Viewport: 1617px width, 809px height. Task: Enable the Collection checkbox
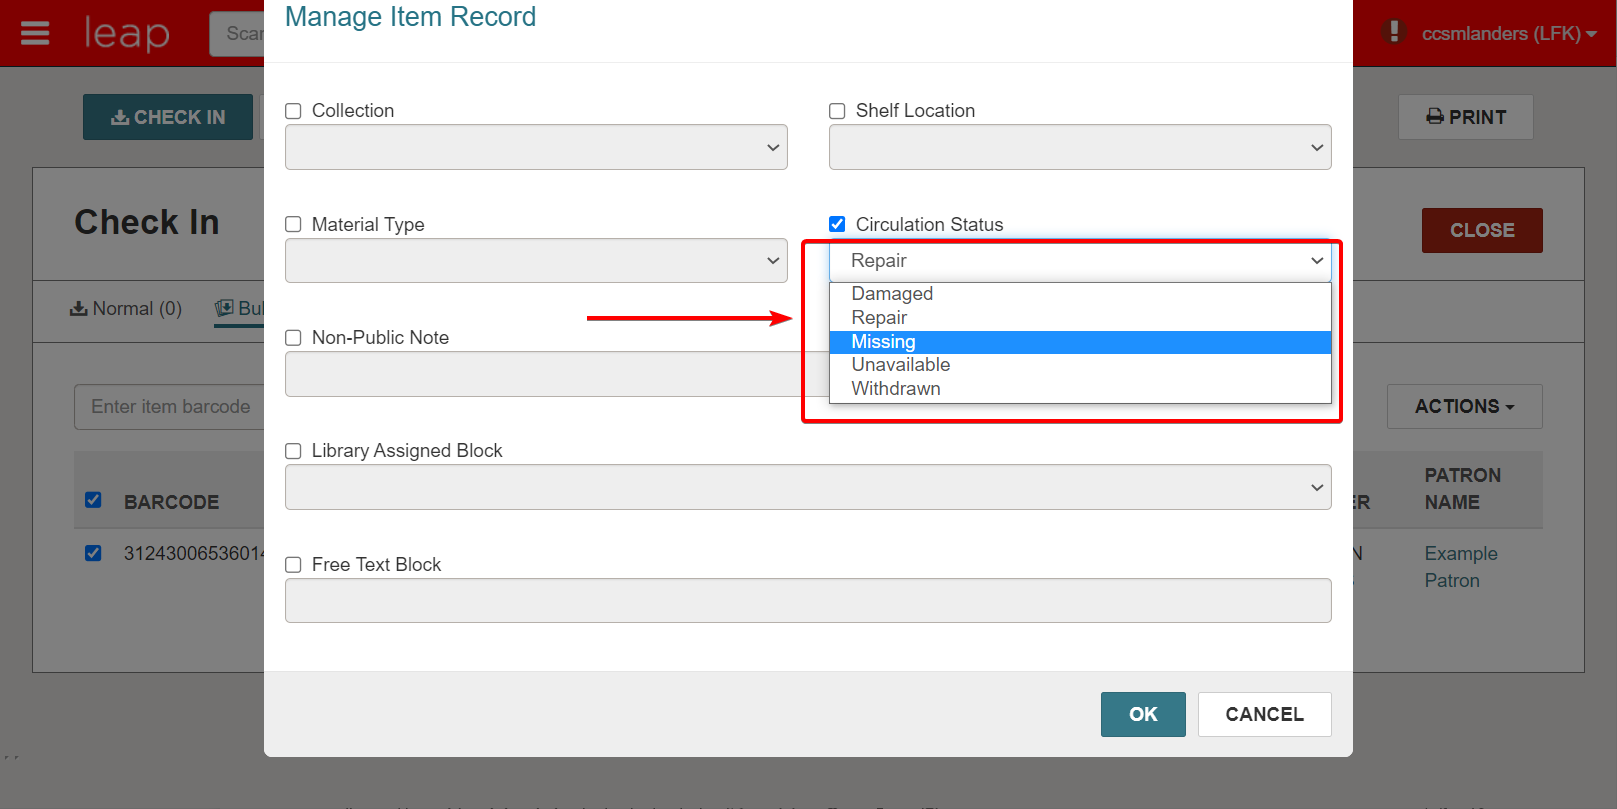pyautogui.click(x=293, y=111)
